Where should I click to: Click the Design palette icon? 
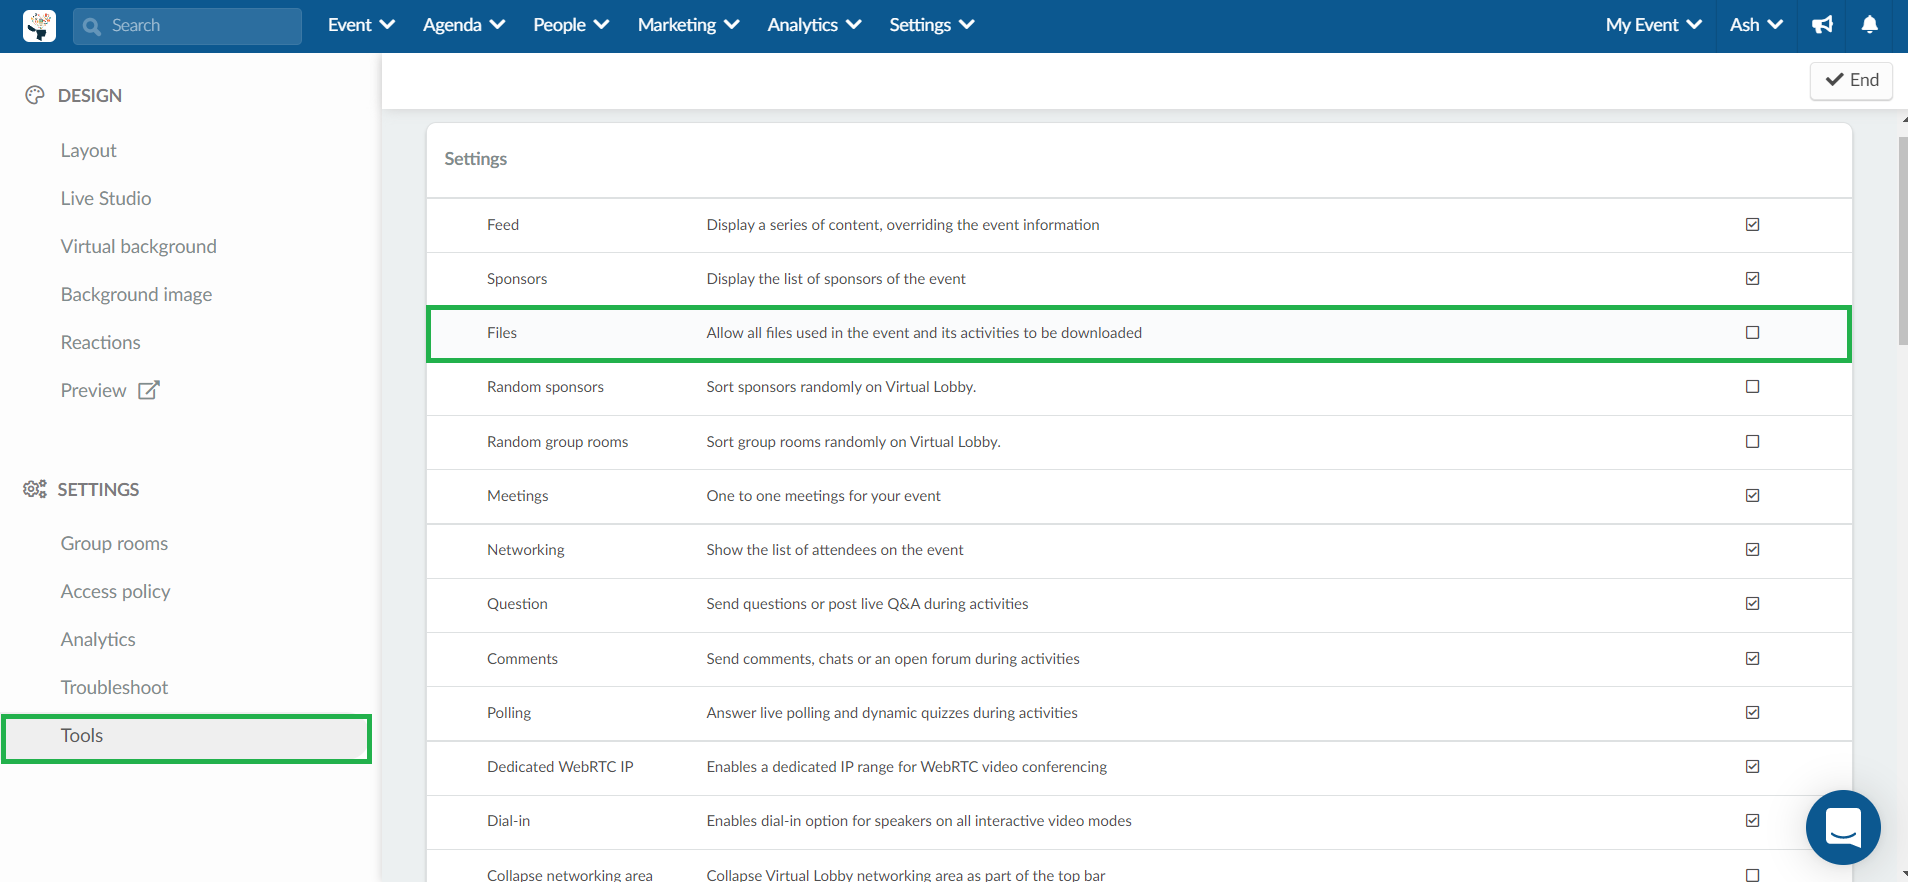coord(35,95)
